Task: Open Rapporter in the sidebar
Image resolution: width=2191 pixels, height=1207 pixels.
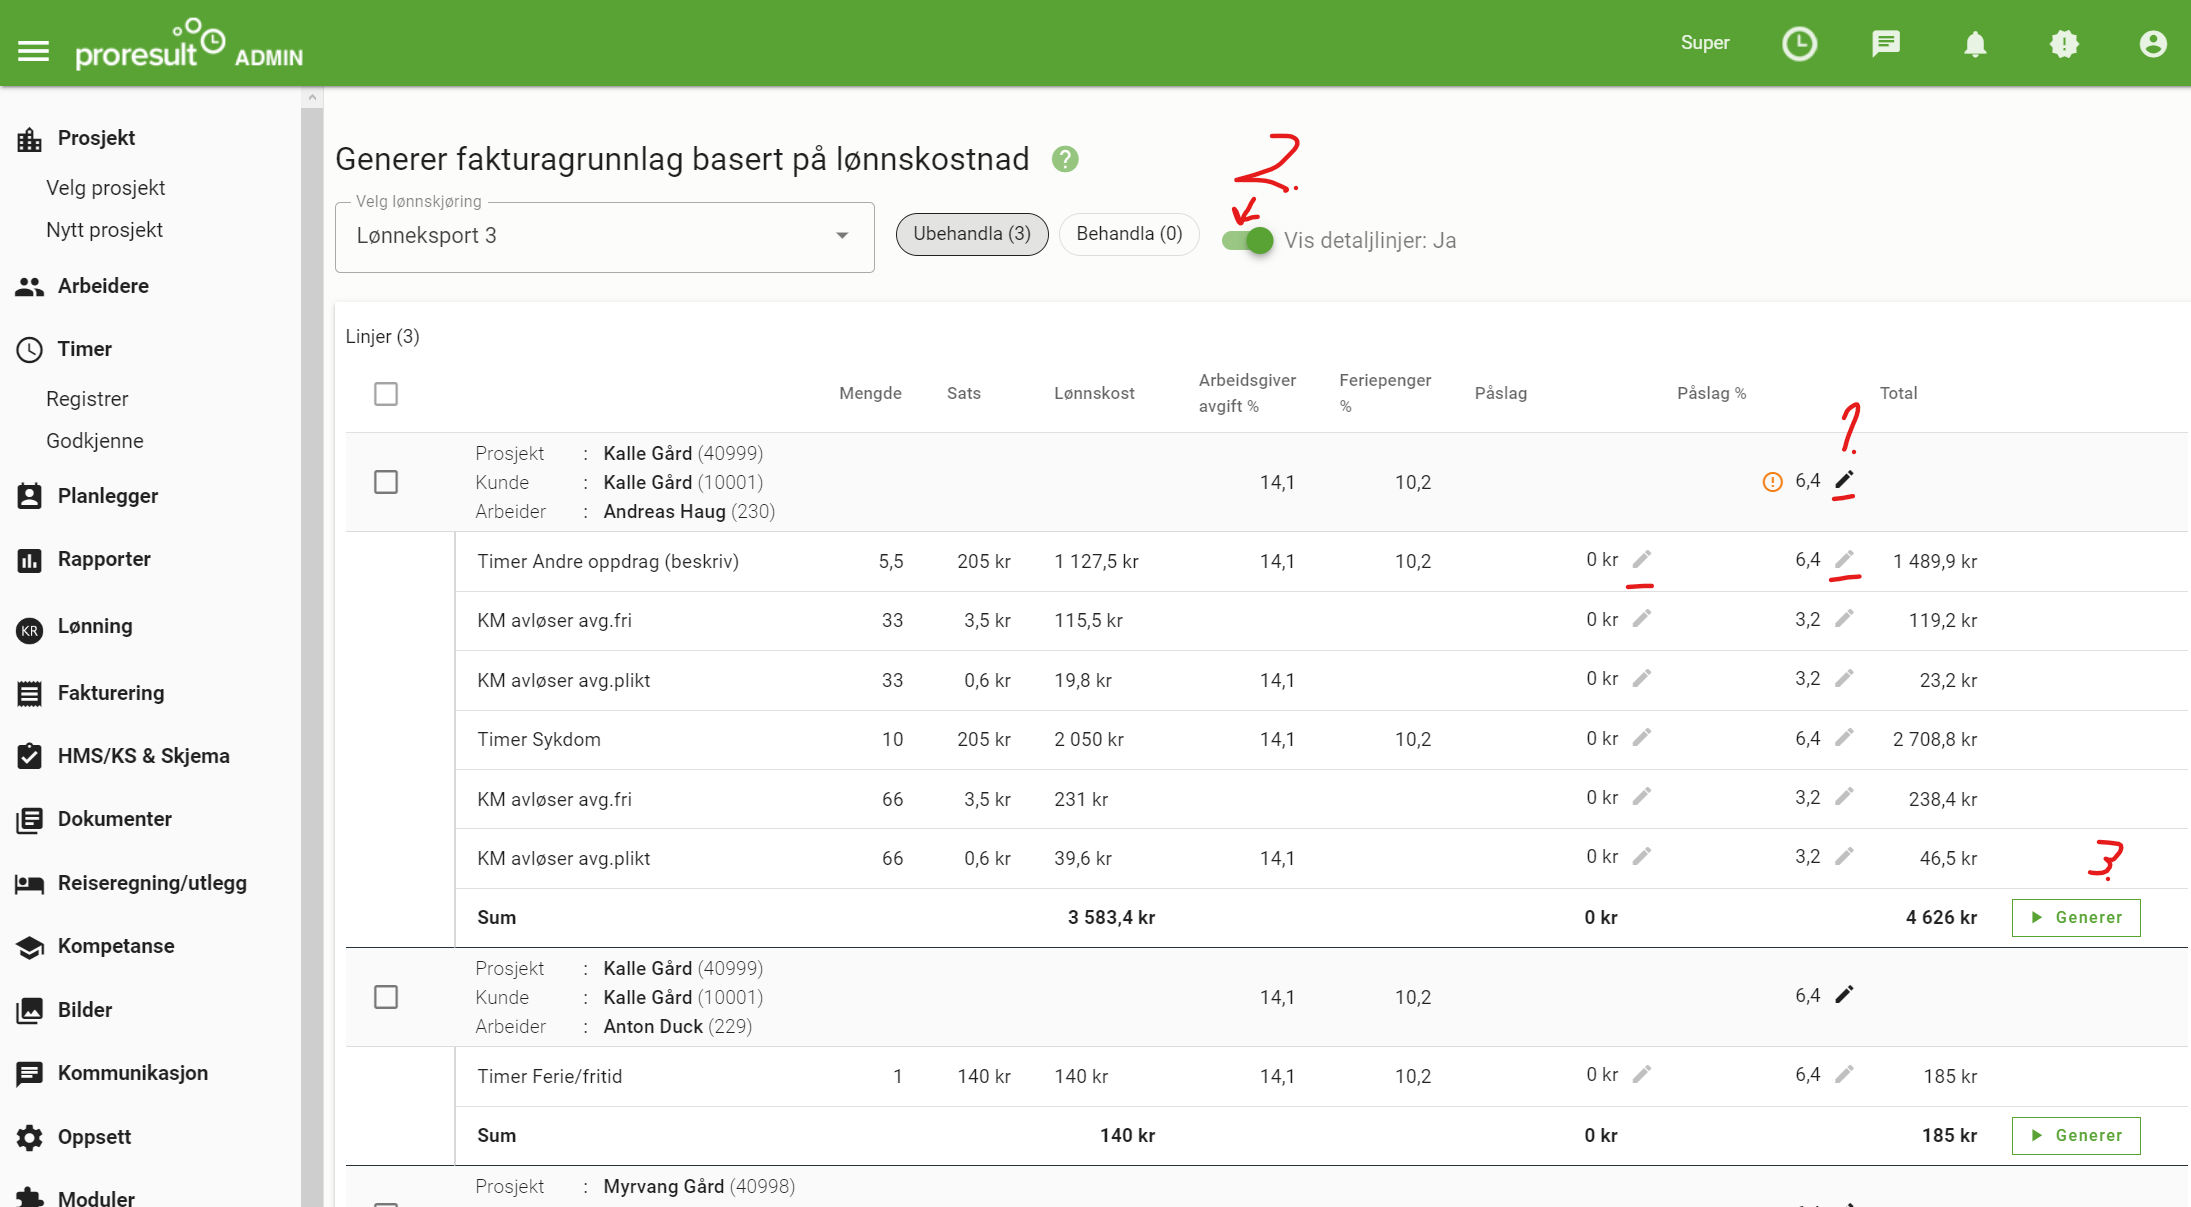Action: pyautogui.click(x=104, y=559)
